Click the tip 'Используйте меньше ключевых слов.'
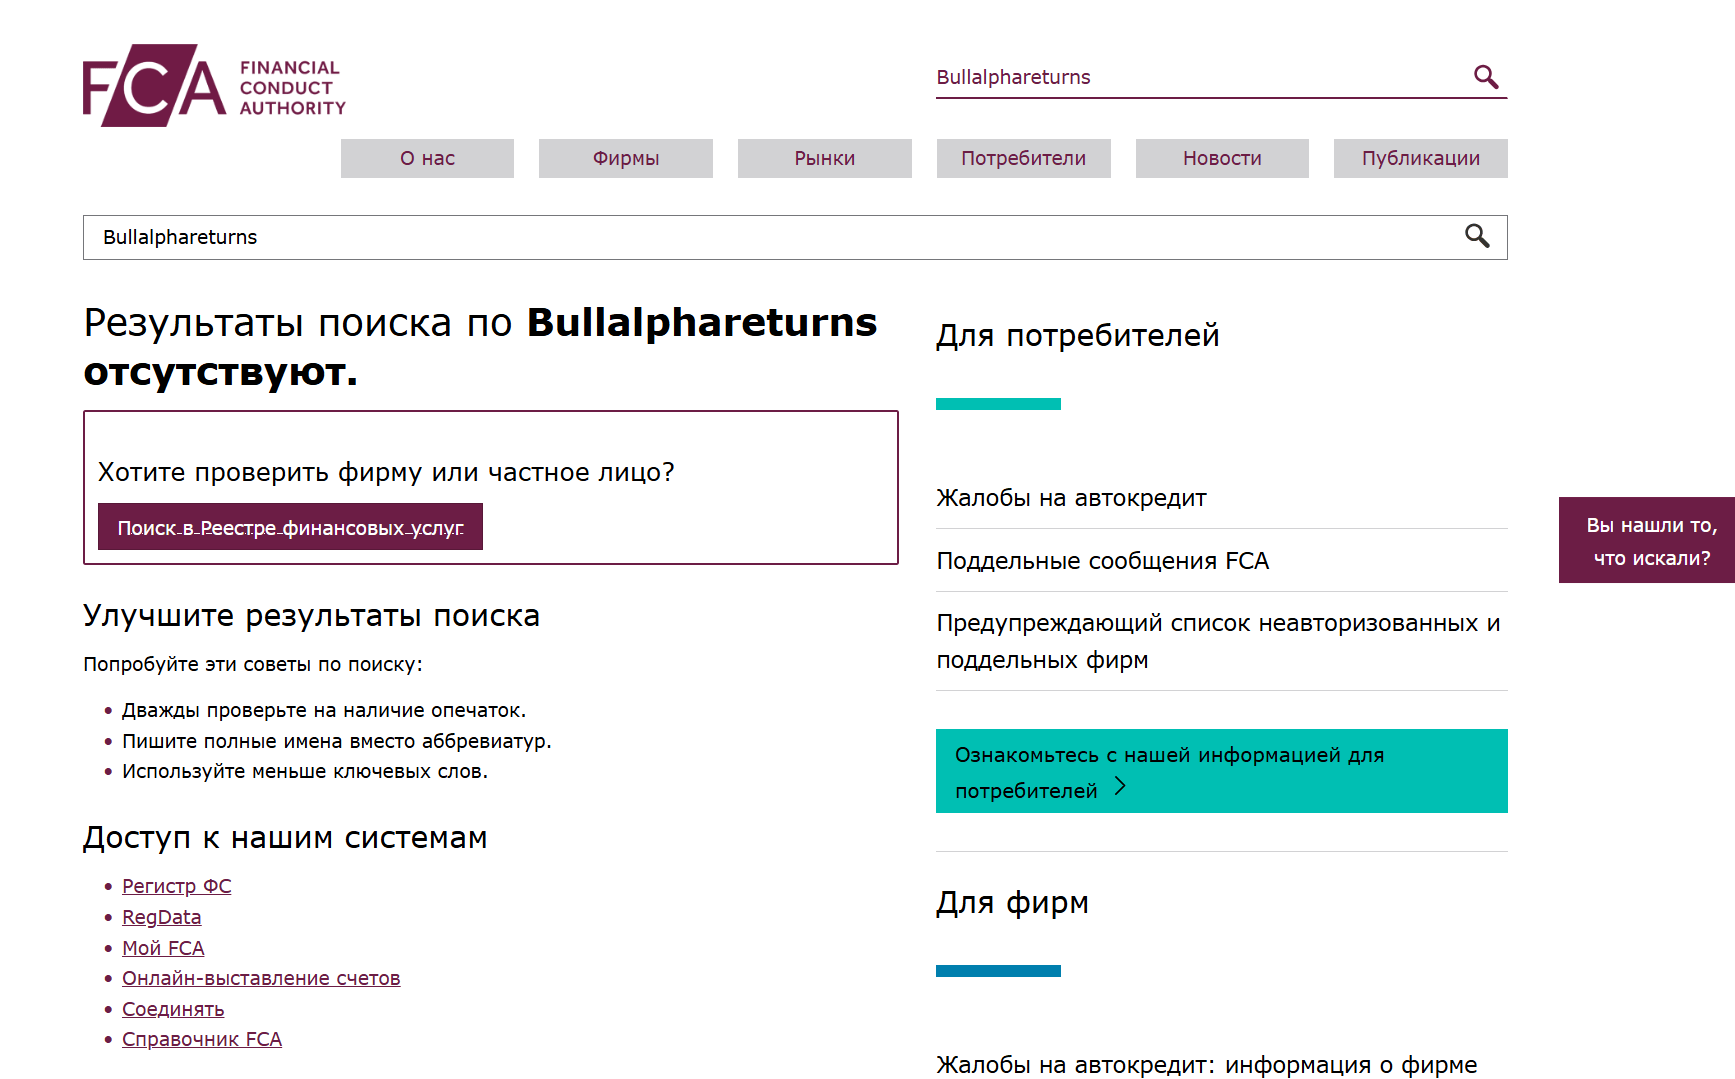This screenshot has height=1079, width=1735. (x=305, y=771)
